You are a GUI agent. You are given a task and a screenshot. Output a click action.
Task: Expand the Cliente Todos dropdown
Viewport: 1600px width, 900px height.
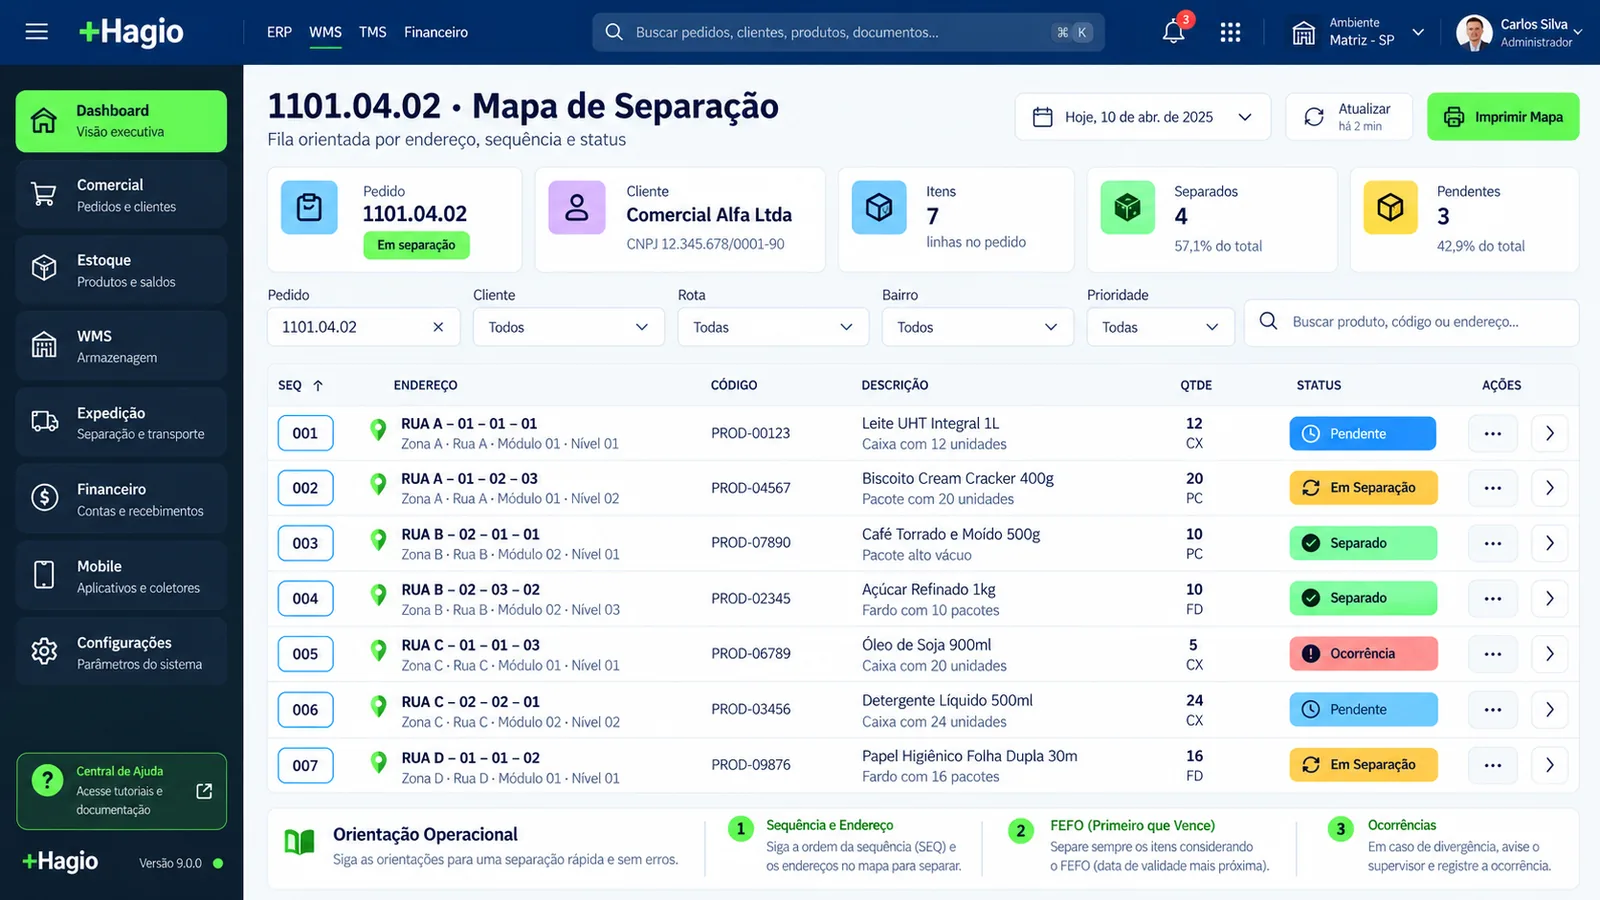pyautogui.click(x=568, y=327)
